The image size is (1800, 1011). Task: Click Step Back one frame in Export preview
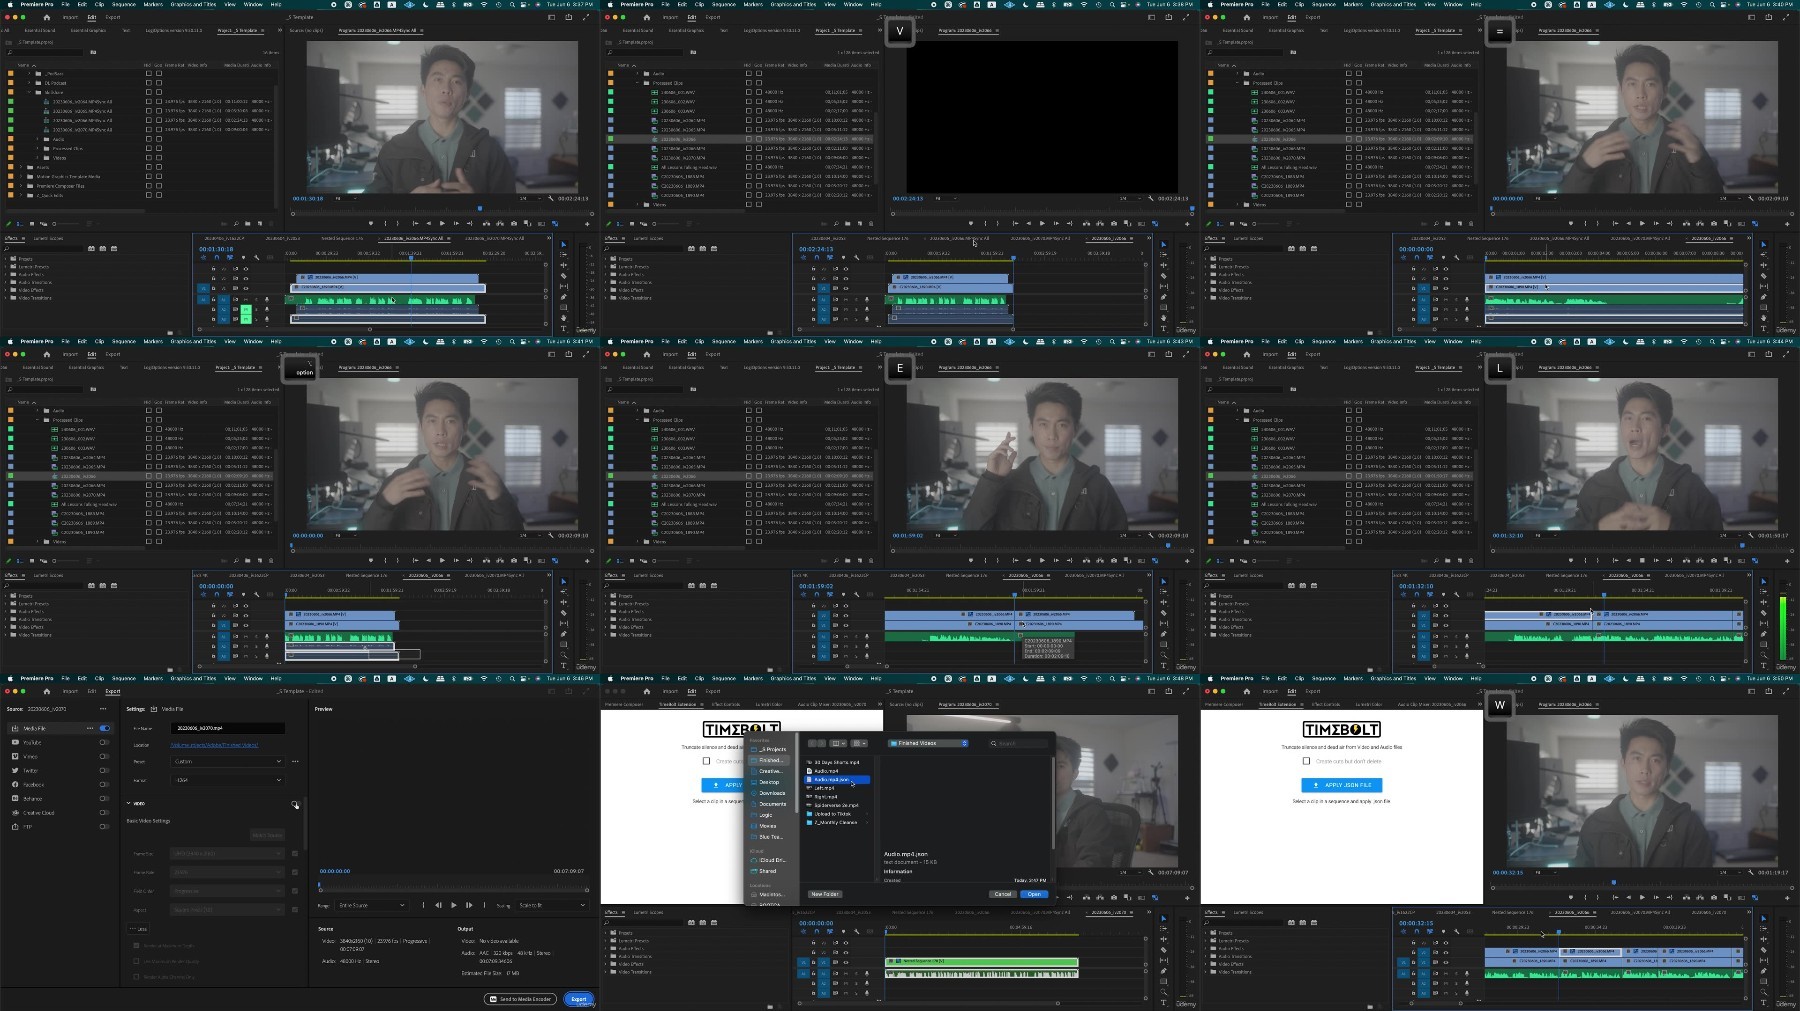pyautogui.click(x=438, y=905)
